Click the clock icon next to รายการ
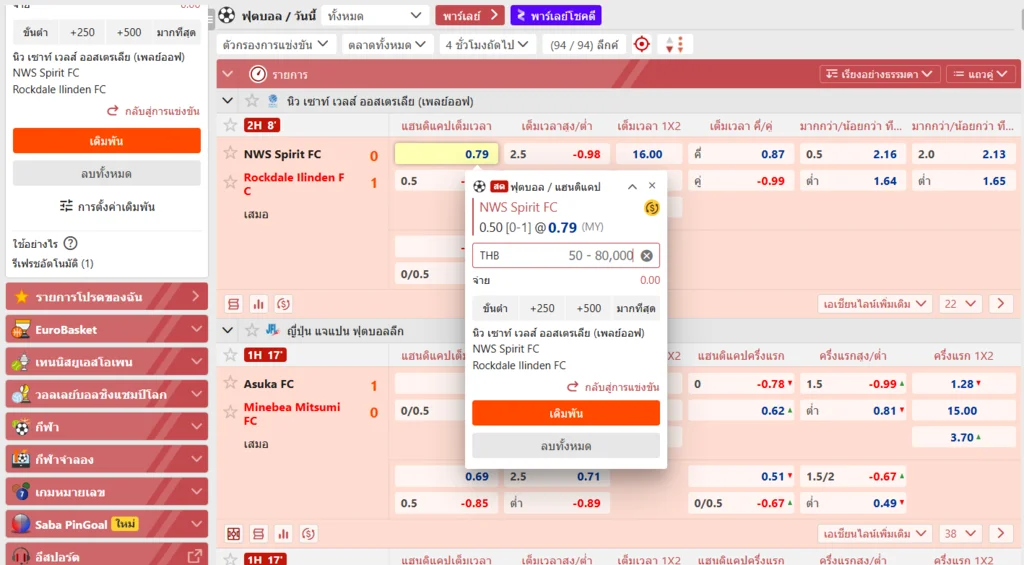The image size is (1024, 565). pyautogui.click(x=258, y=74)
